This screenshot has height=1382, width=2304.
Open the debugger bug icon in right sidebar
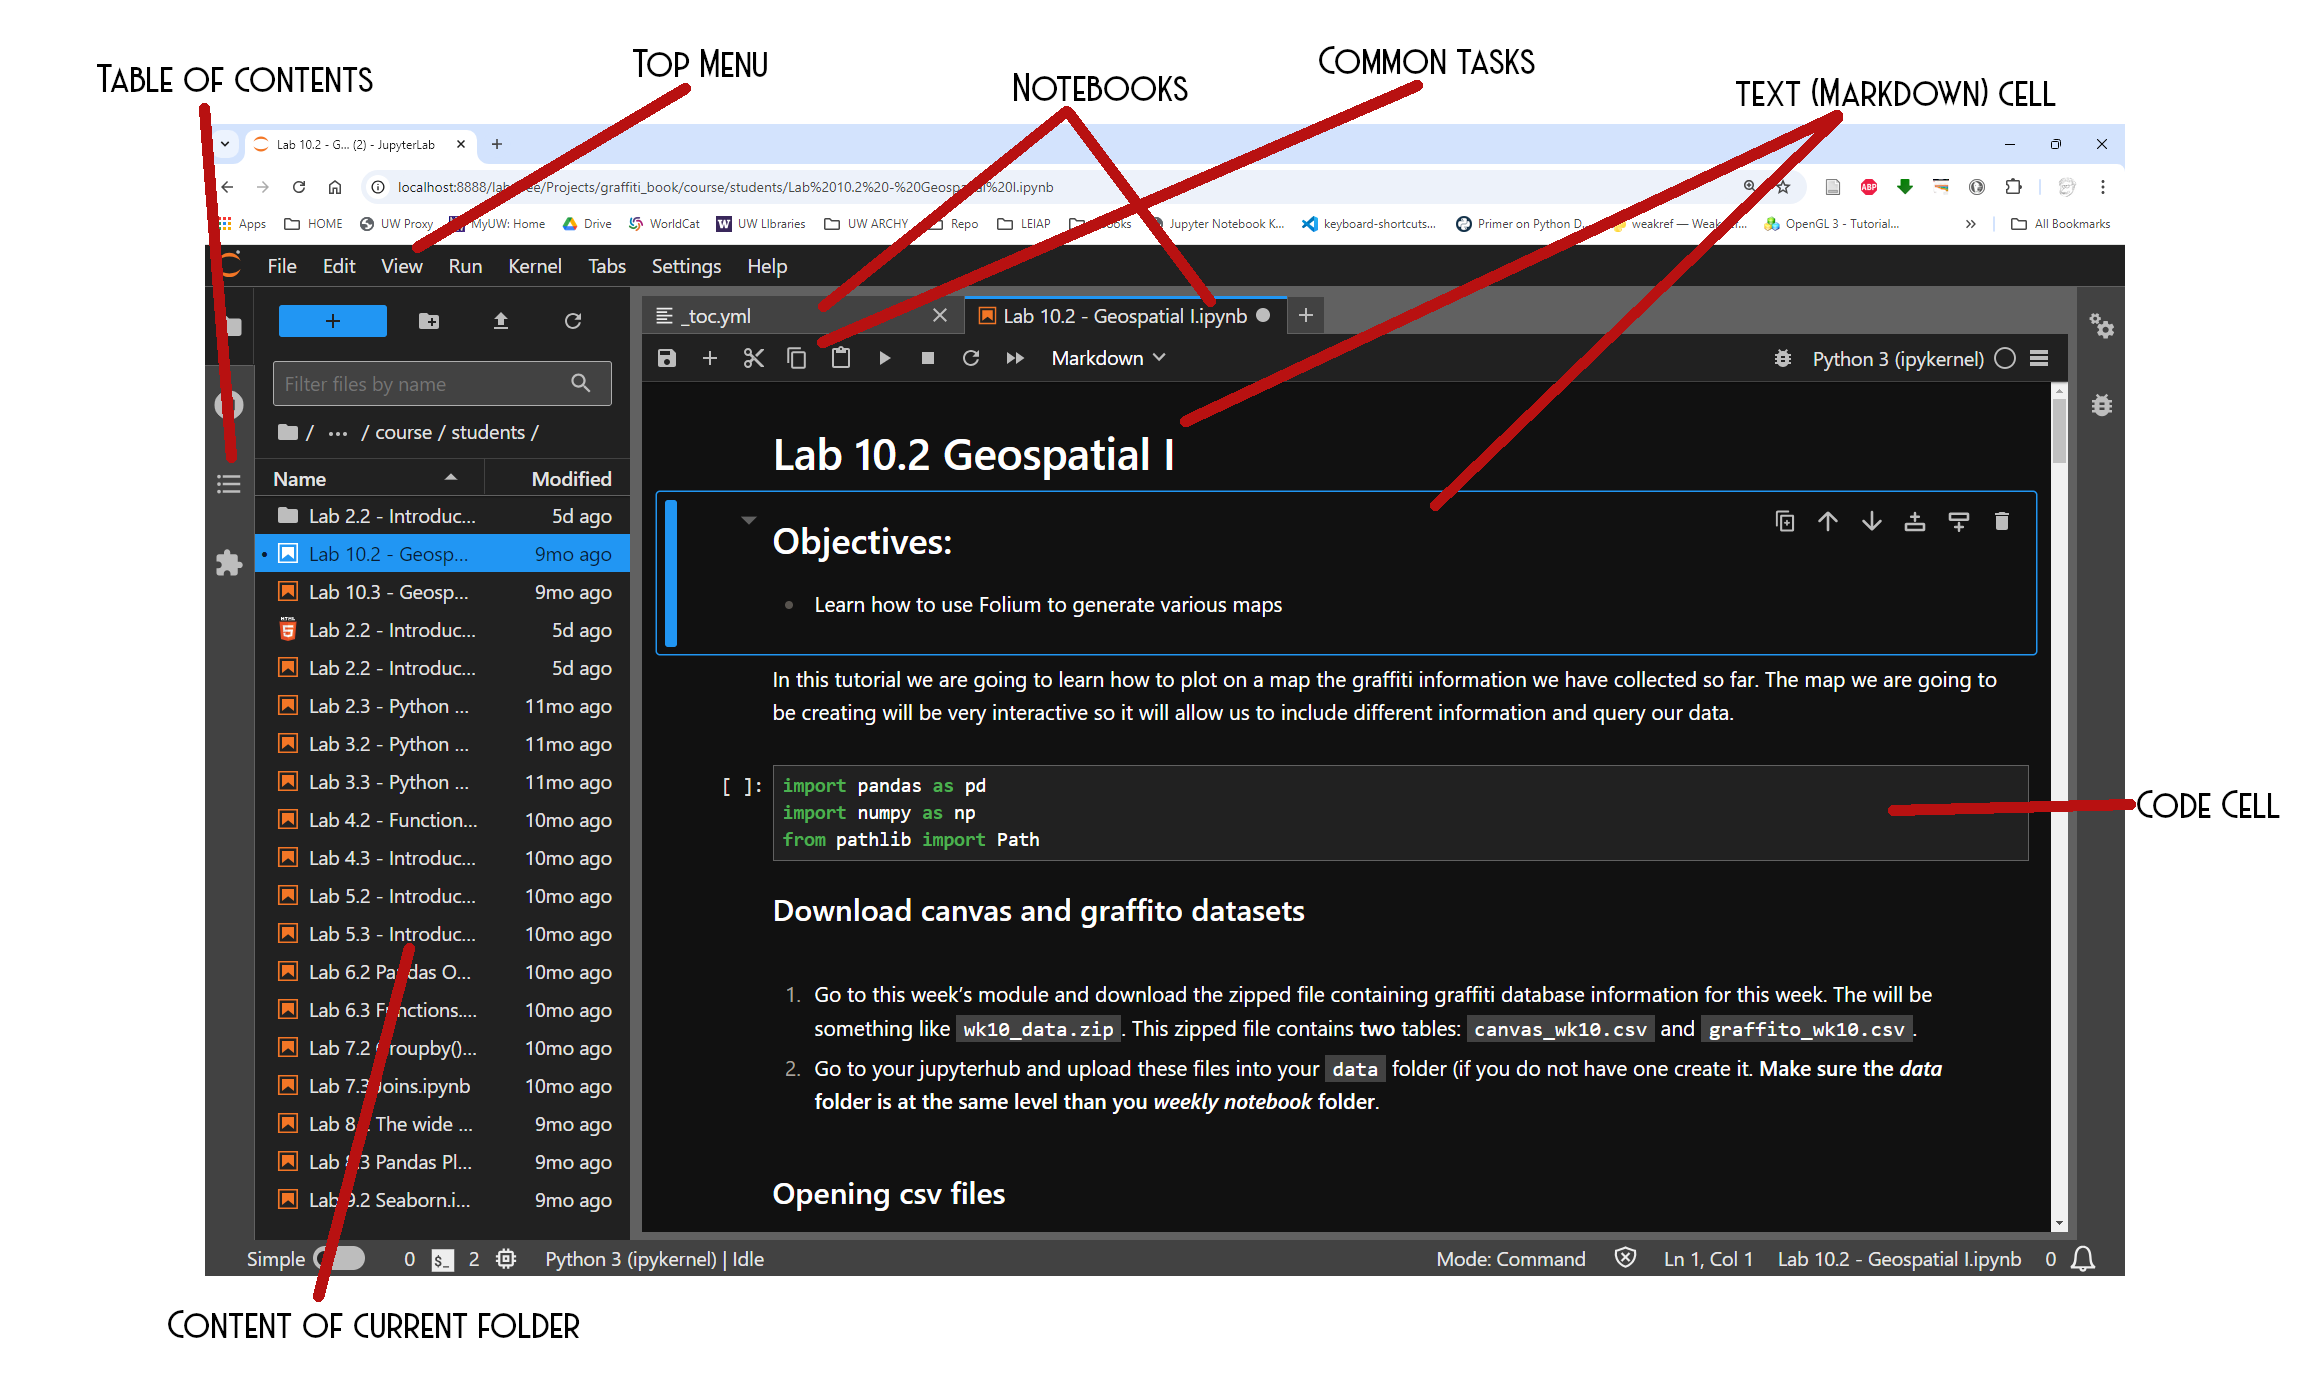coord(2101,406)
